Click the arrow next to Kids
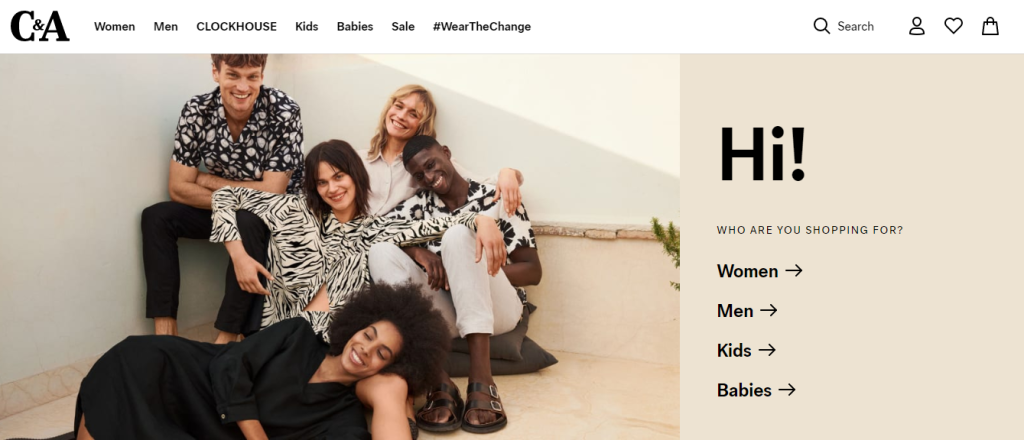 point(767,350)
